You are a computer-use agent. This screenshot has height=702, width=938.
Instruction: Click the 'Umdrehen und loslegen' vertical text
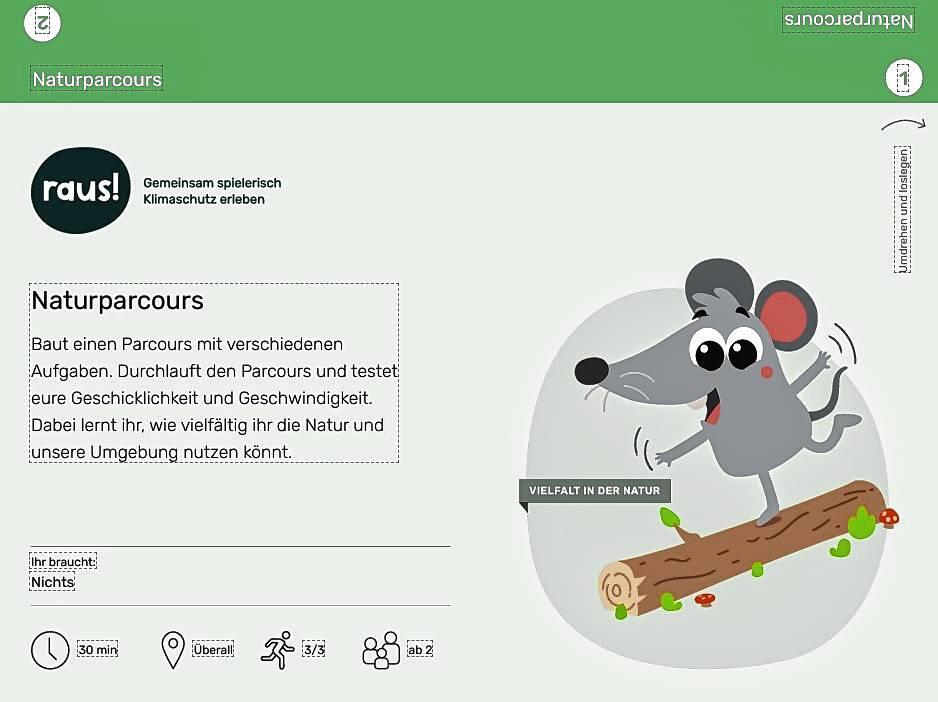[903, 209]
